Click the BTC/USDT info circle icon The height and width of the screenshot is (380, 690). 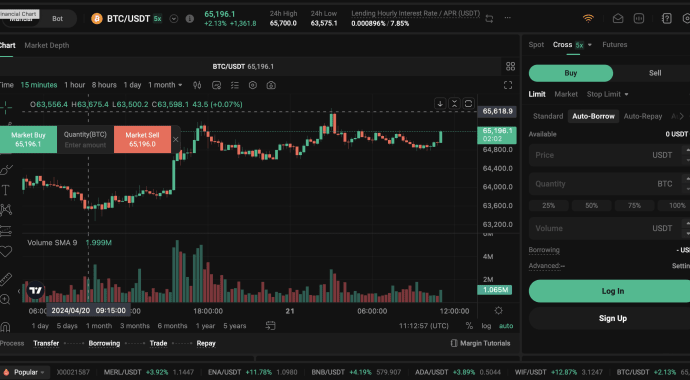[x=190, y=18]
